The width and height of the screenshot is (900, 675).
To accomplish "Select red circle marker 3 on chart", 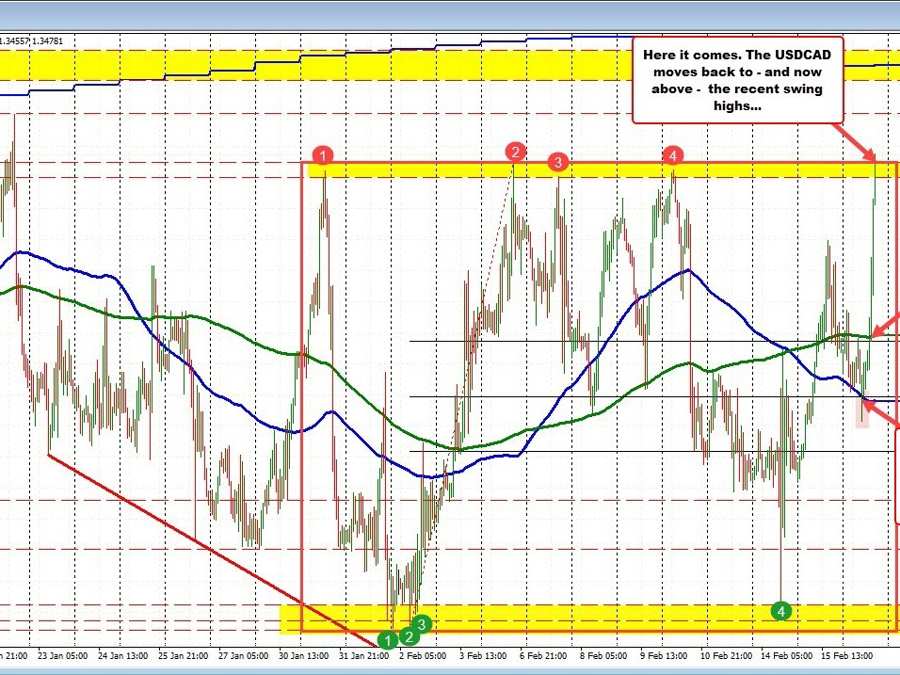I will click(x=558, y=161).
